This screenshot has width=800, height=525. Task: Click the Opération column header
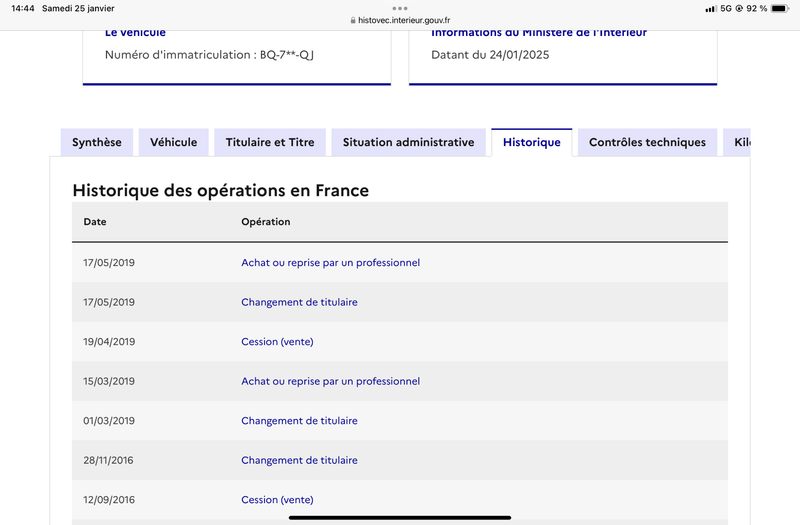point(266,222)
